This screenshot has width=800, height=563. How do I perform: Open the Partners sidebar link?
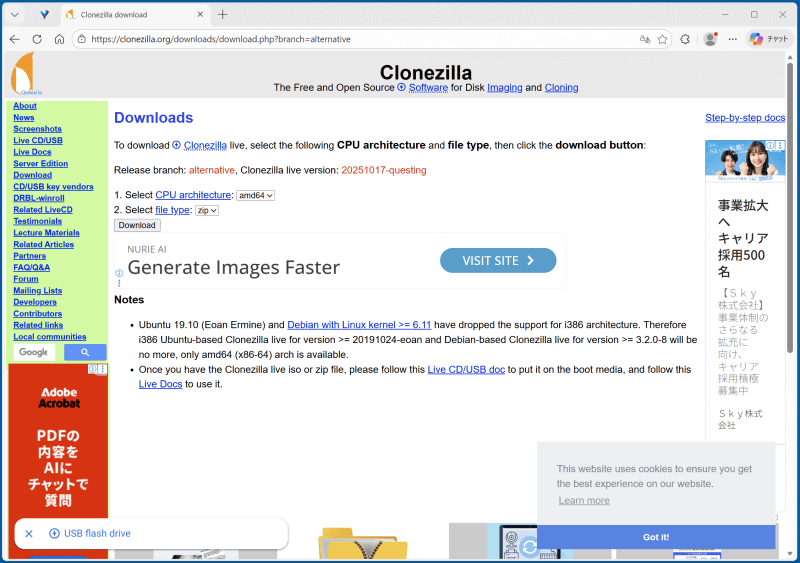[x=30, y=256]
